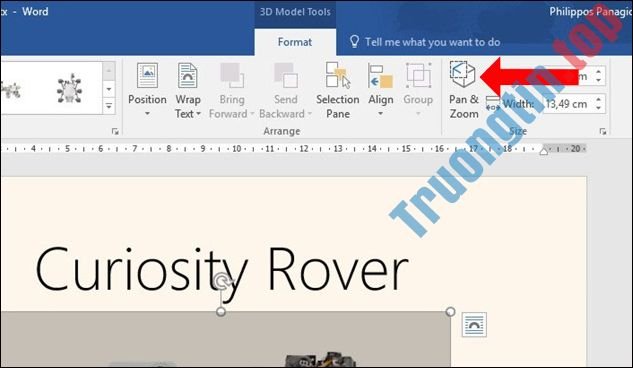
Task: Open the Position layout menu
Action: coord(147,90)
